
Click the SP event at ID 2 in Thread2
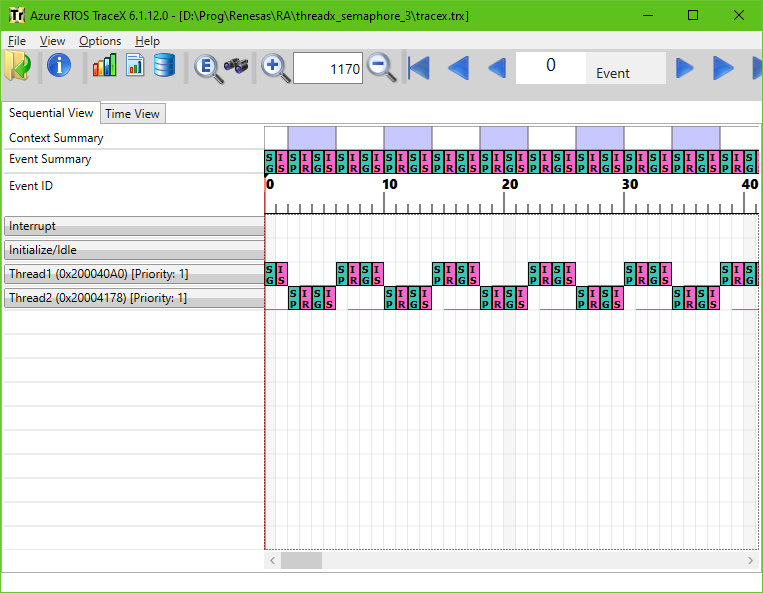pos(294,298)
